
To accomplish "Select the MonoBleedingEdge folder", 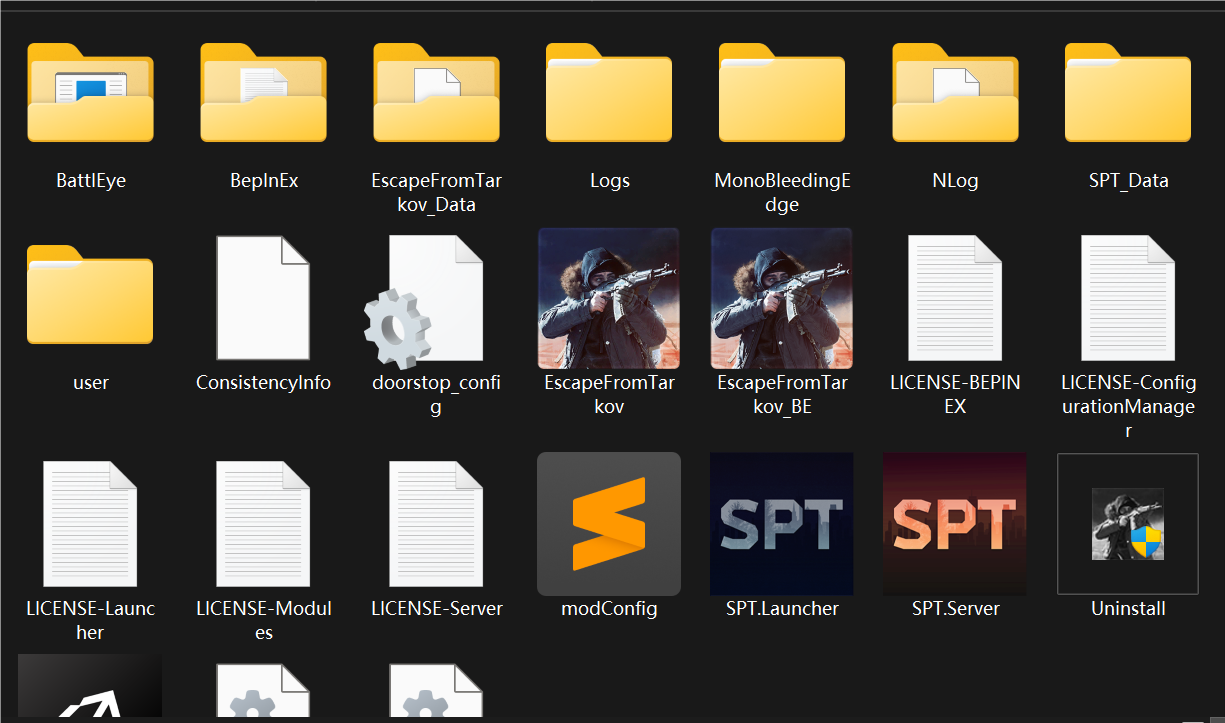I will (782, 94).
